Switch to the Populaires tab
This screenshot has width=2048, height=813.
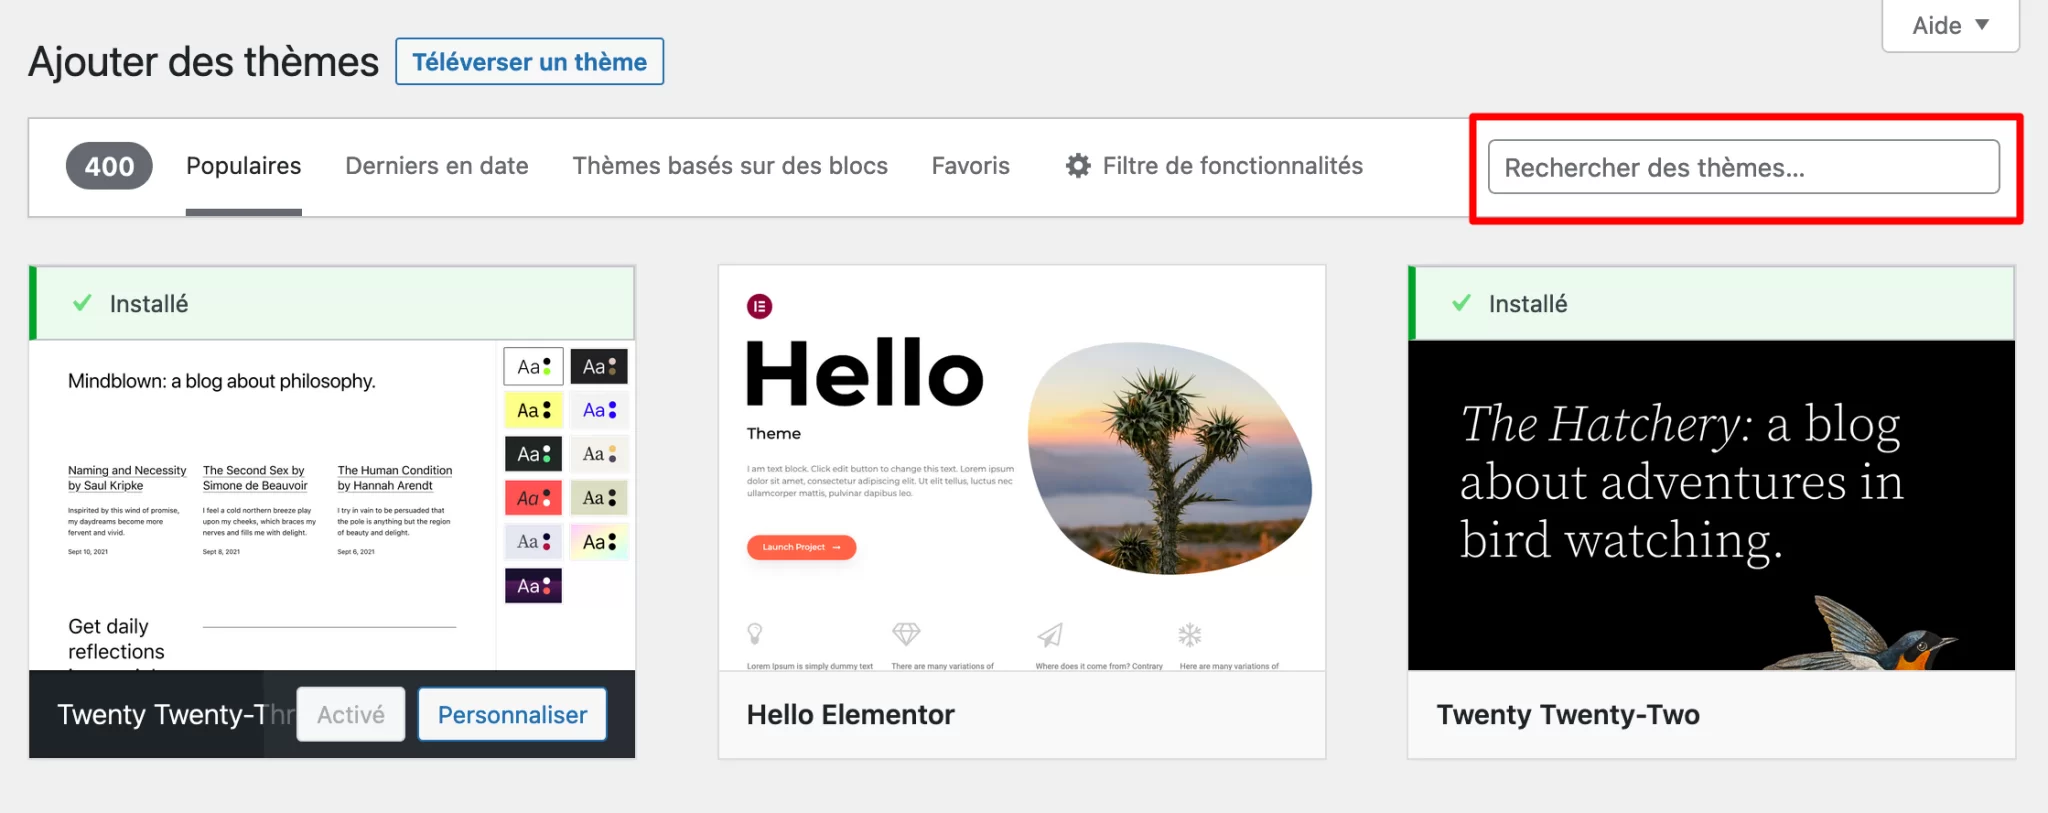(243, 166)
